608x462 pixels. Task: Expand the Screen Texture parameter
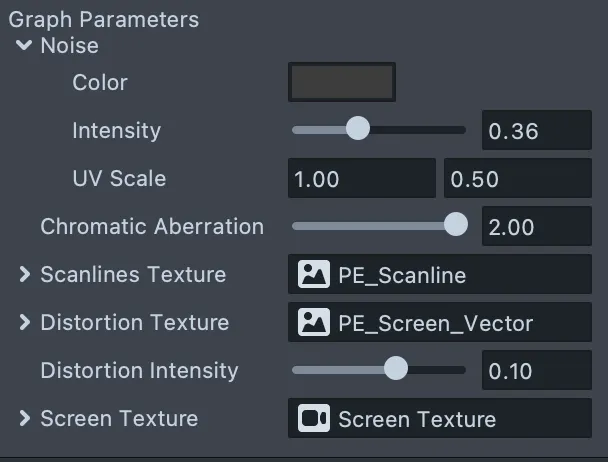click(24, 418)
